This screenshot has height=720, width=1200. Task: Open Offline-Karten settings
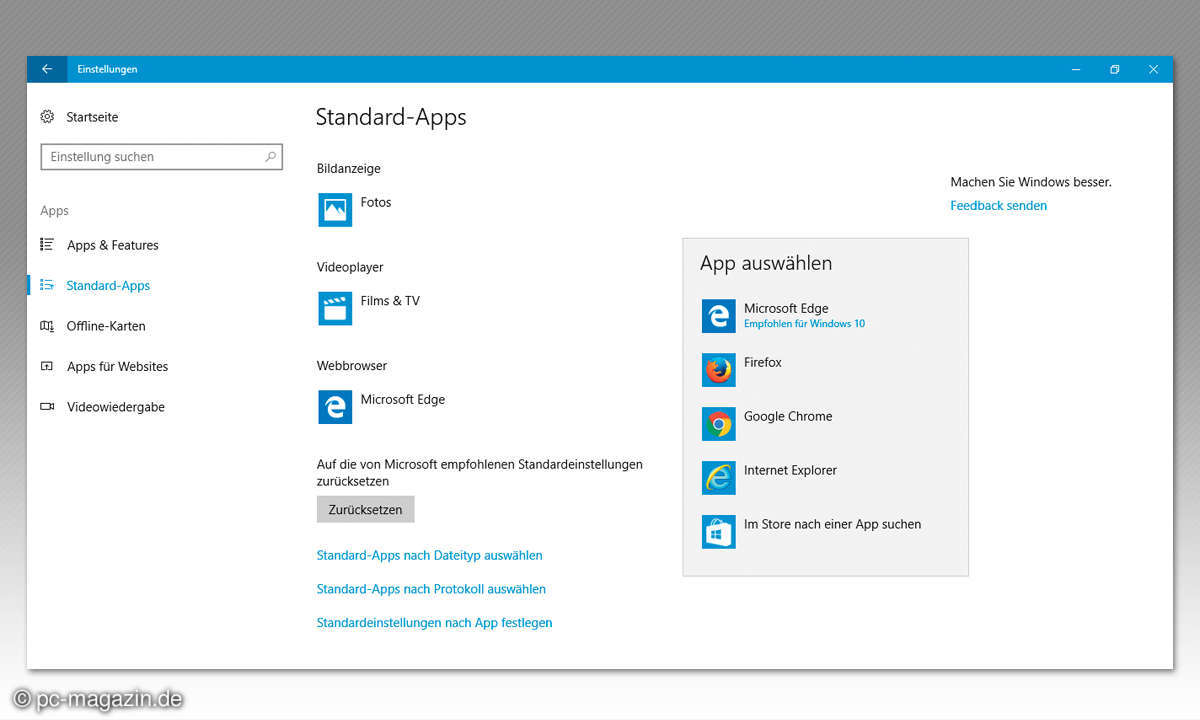click(106, 326)
